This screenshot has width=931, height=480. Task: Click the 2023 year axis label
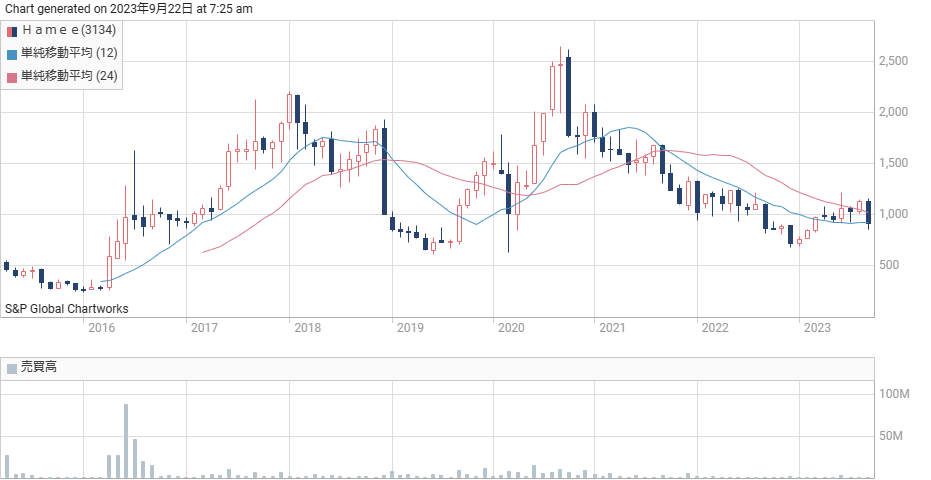tap(816, 327)
